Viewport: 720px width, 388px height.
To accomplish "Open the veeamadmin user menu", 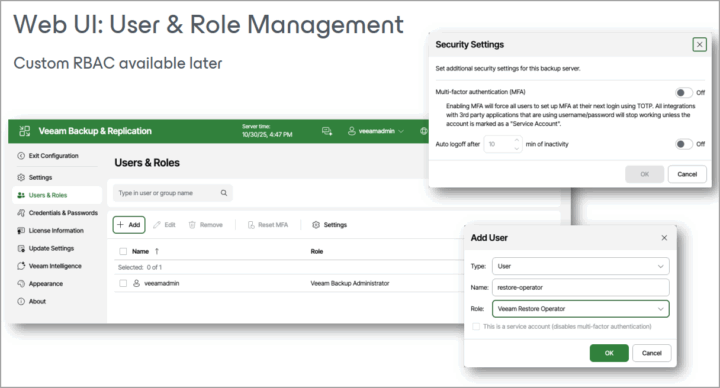I will [x=376, y=131].
